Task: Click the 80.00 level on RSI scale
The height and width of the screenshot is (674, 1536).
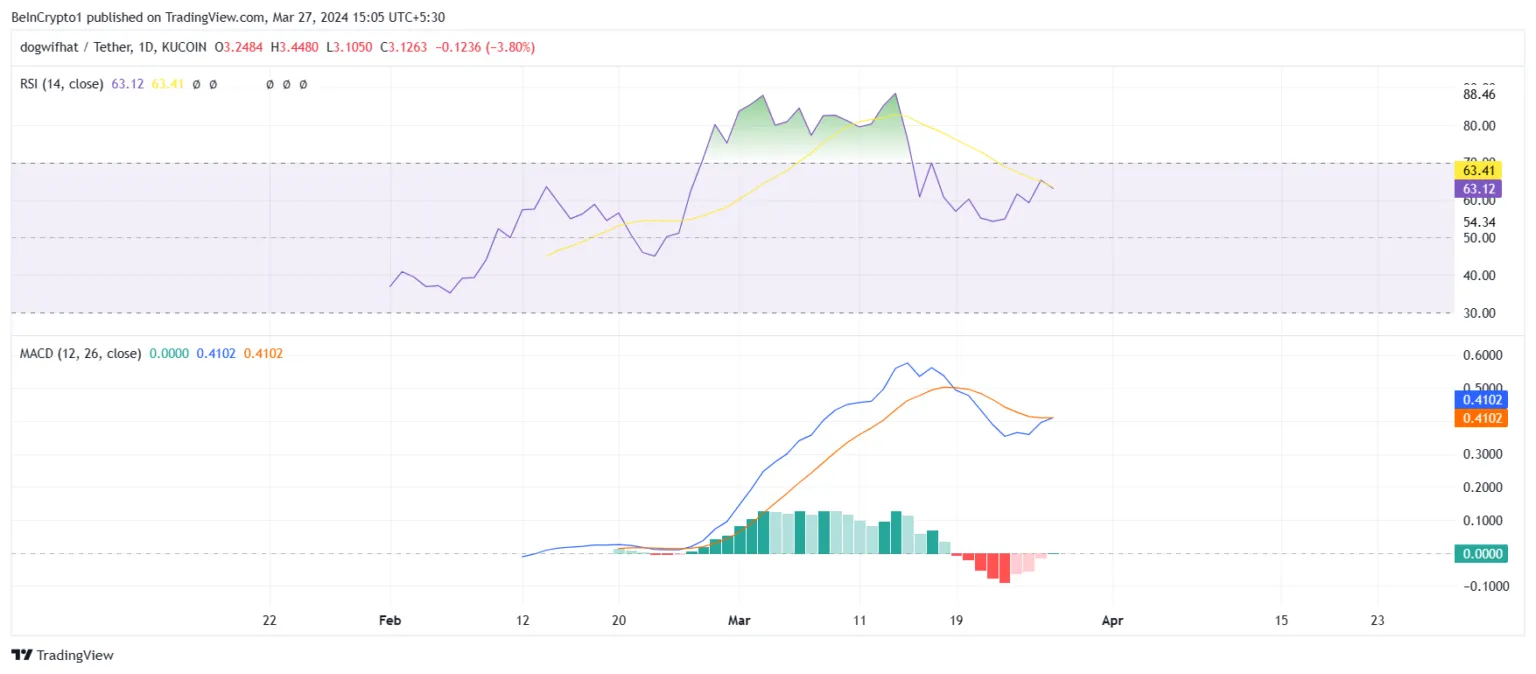Action: [1478, 126]
